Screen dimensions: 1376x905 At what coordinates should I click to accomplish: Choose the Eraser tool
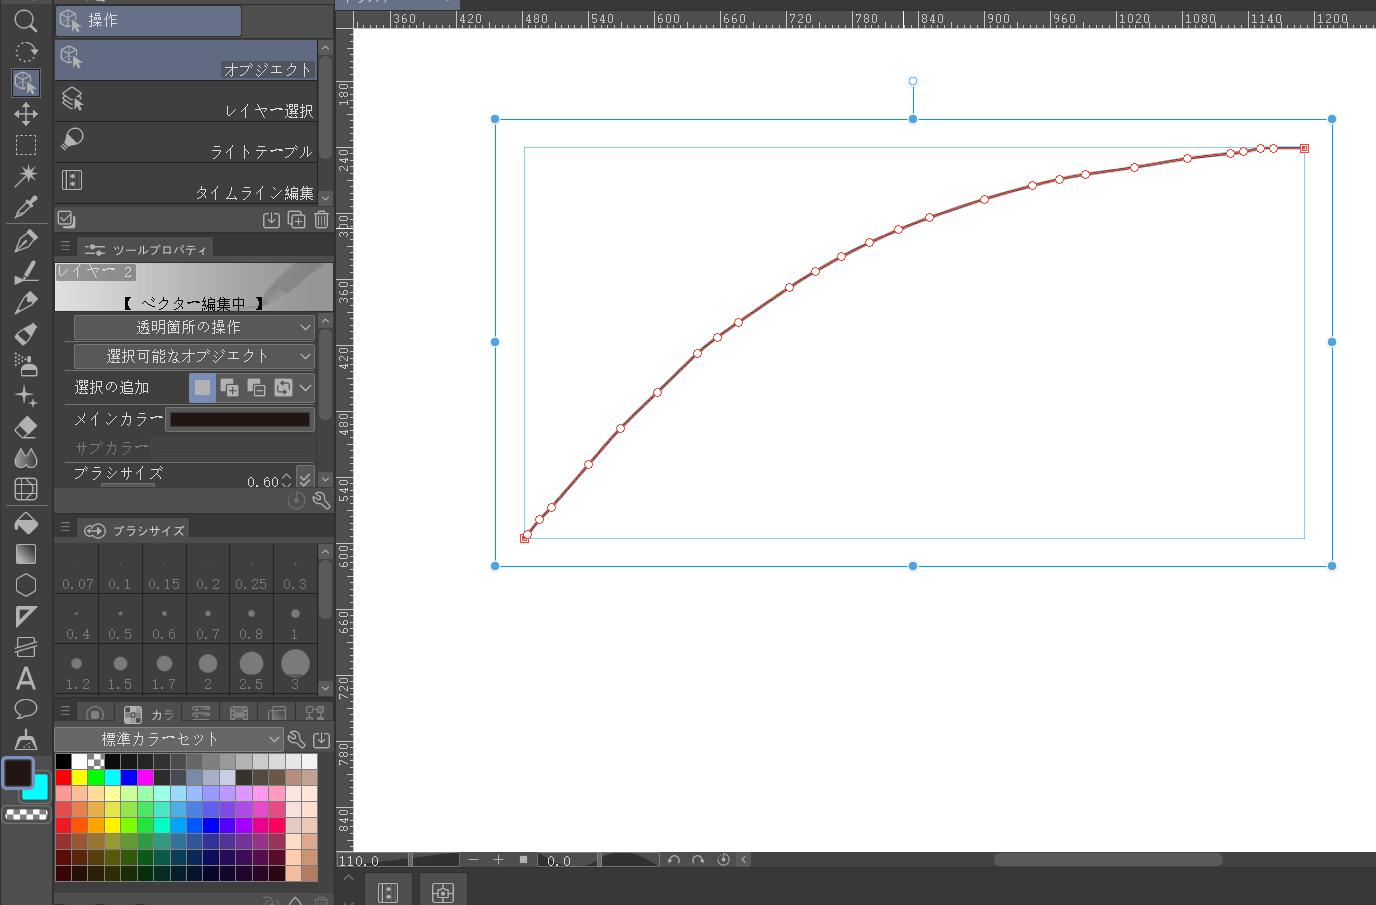coord(26,427)
